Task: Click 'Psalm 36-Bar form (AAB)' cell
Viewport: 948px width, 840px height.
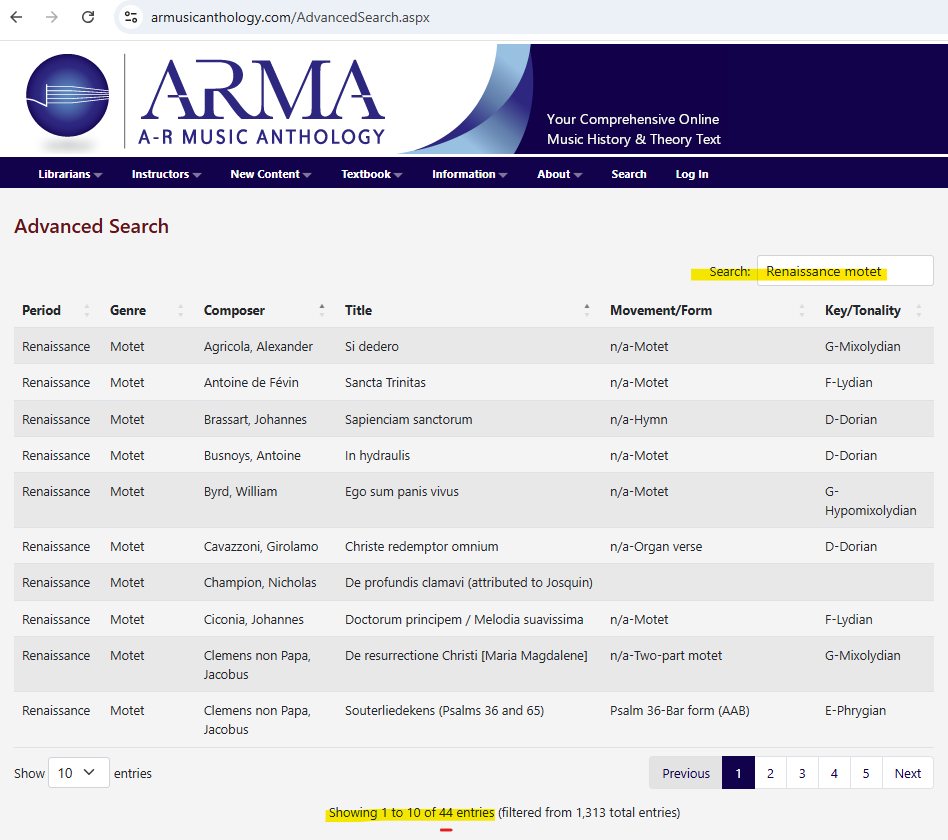Action: click(680, 711)
